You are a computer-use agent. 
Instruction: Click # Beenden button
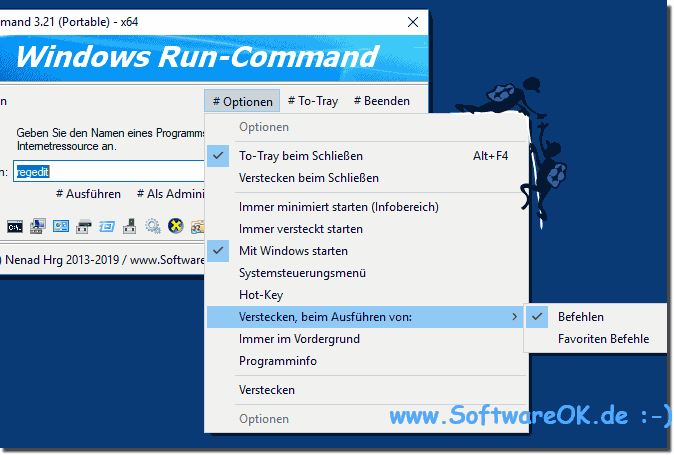click(382, 101)
